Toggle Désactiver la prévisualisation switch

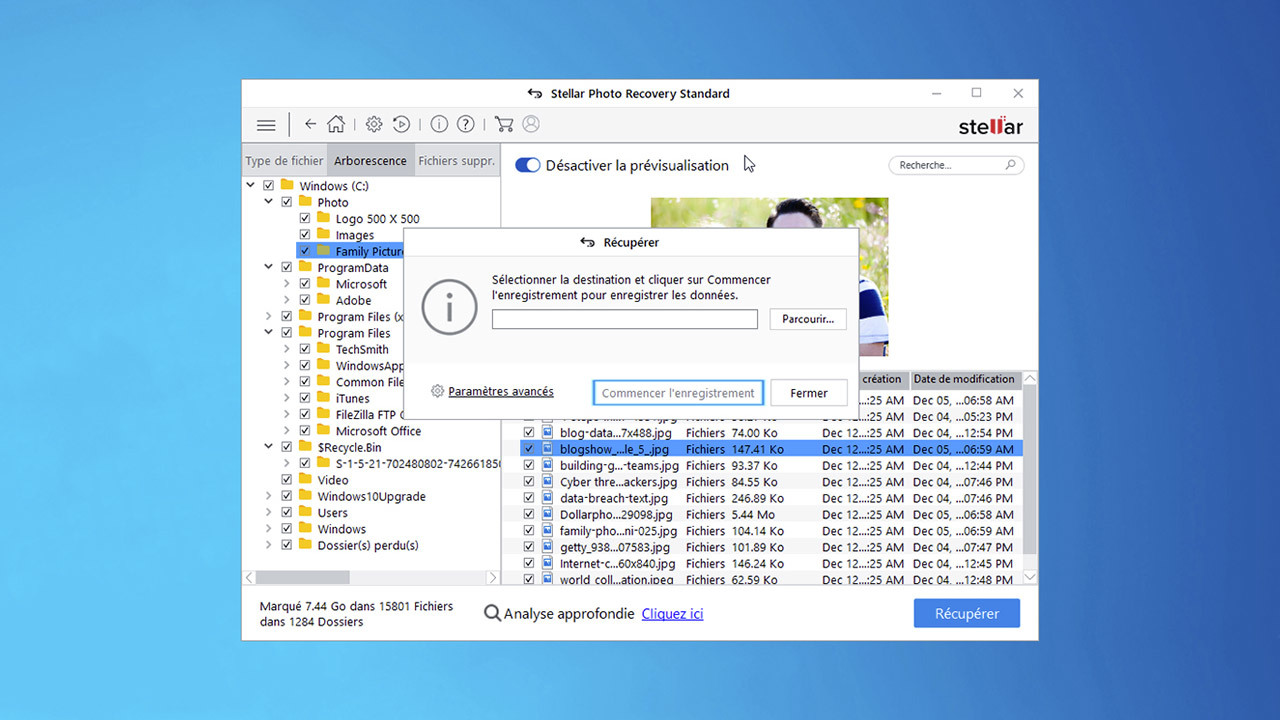pyautogui.click(x=527, y=165)
